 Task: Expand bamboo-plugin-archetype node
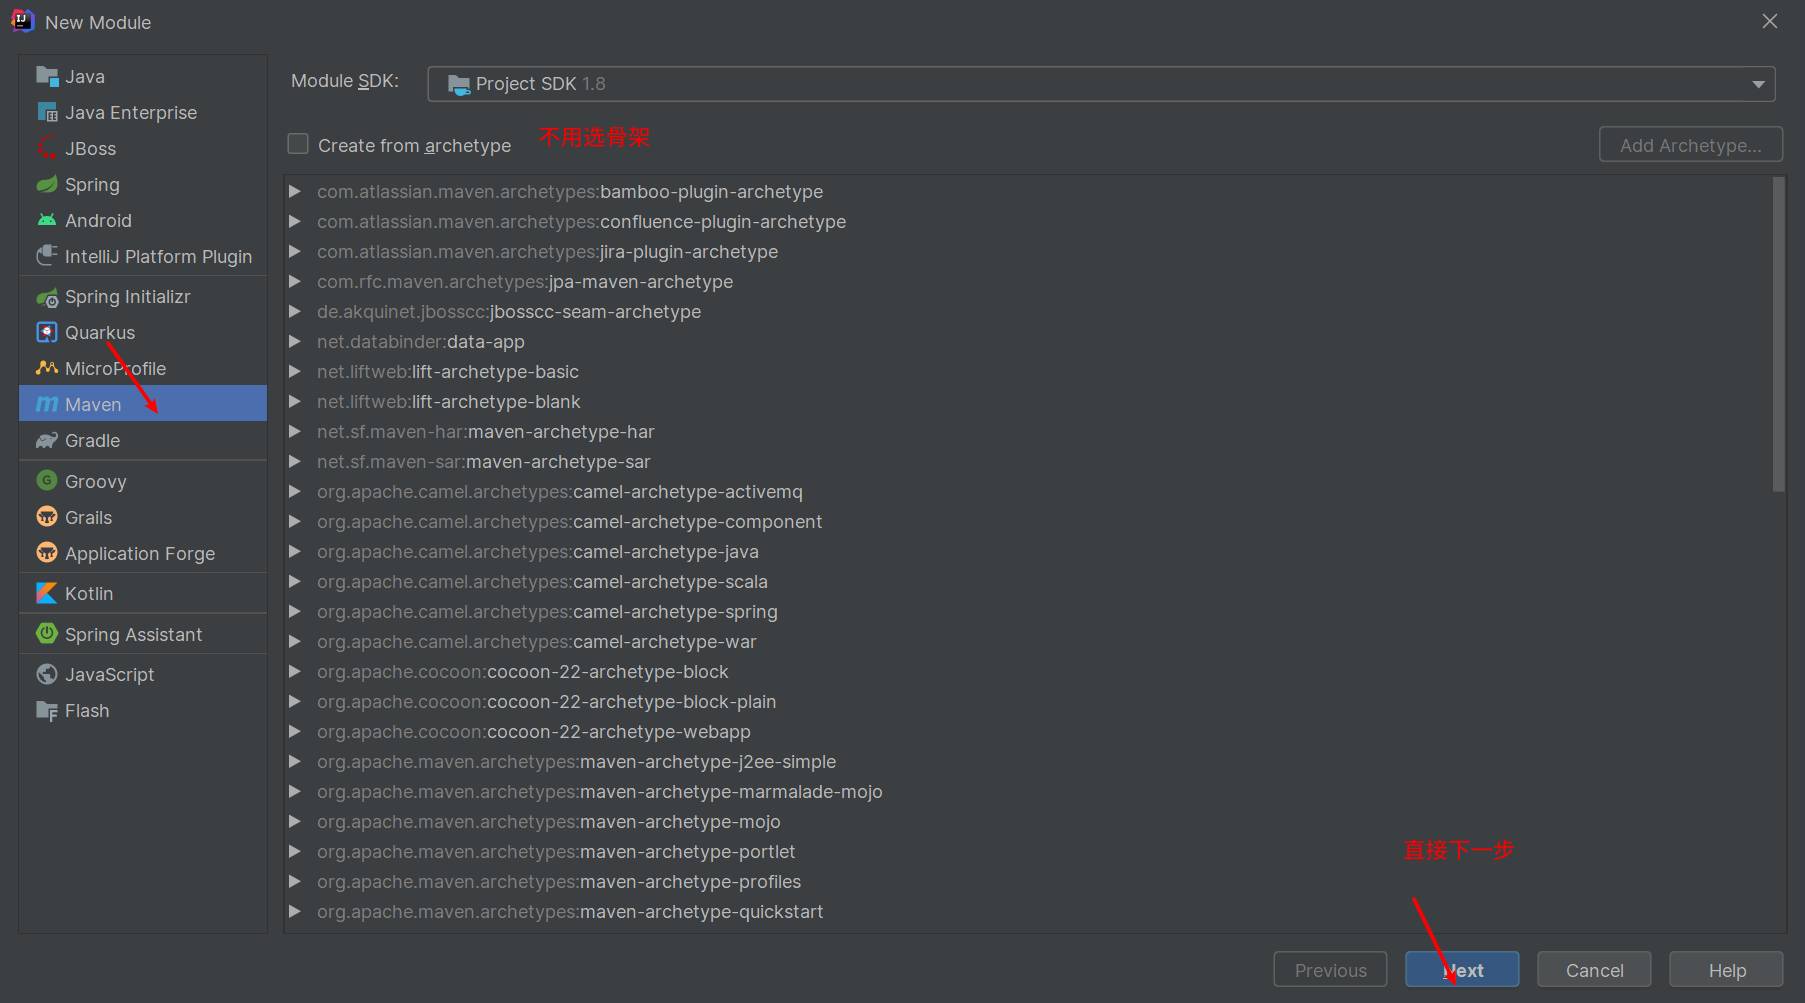[295, 191]
